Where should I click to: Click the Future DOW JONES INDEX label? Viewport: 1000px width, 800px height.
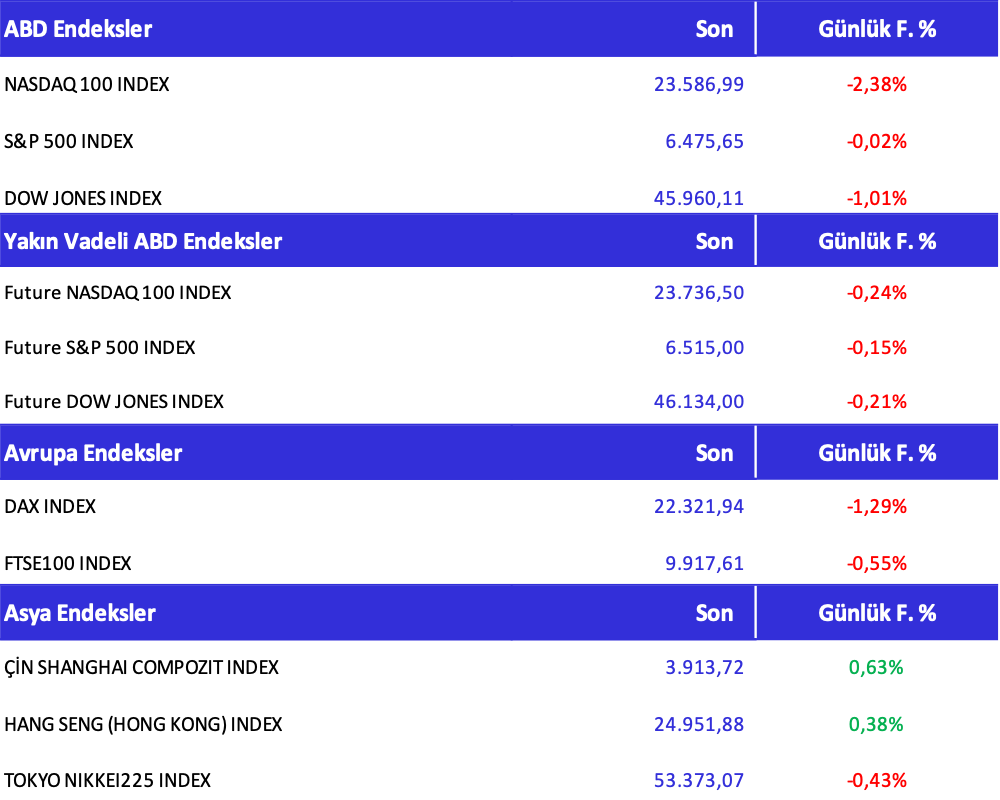[x=114, y=402]
